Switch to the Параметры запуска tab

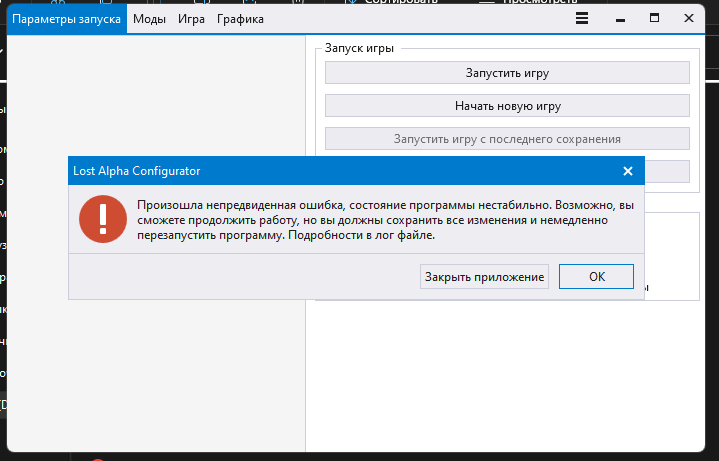tap(66, 19)
